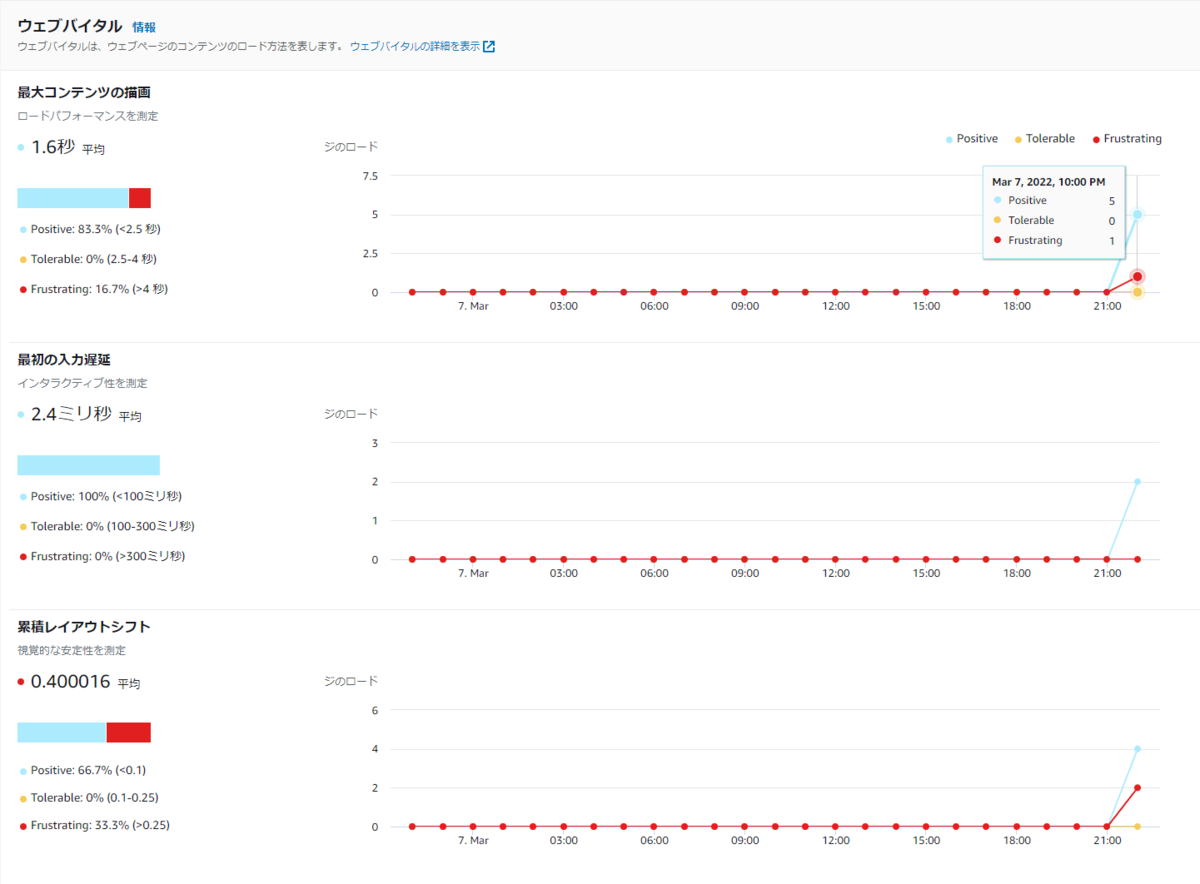The height and width of the screenshot is (884, 1200).
Task: Click the 情報 info link
Action: (x=144, y=27)
